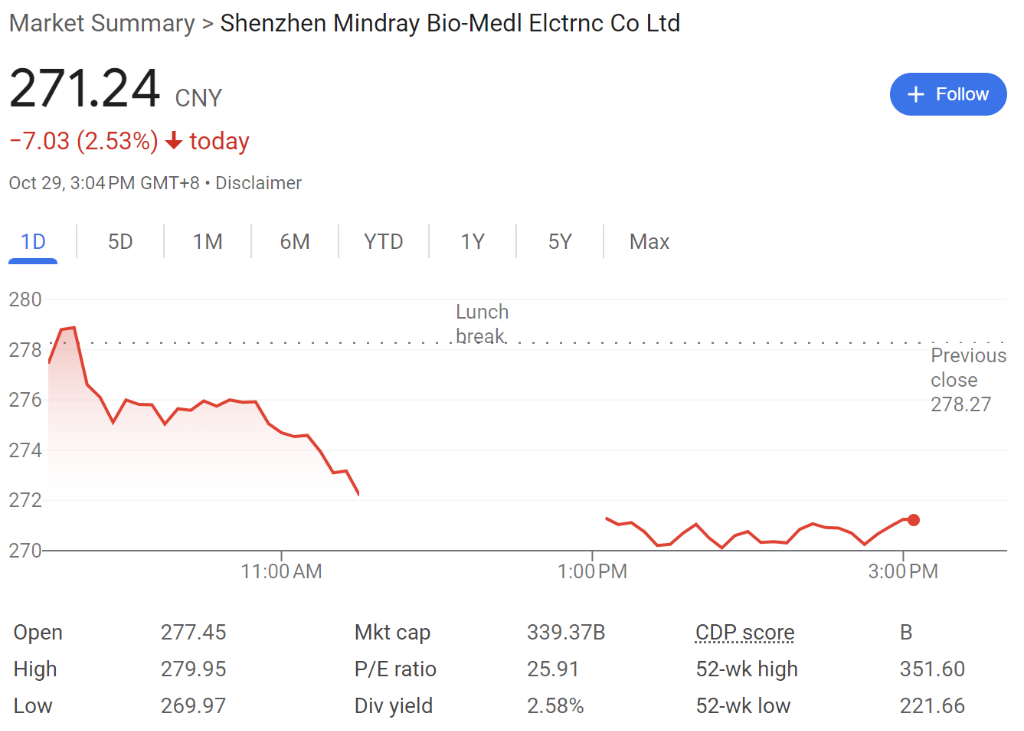Show the Max chart range
The image size is (1024, 731).
pyautogui.click(x=649, y=242)
